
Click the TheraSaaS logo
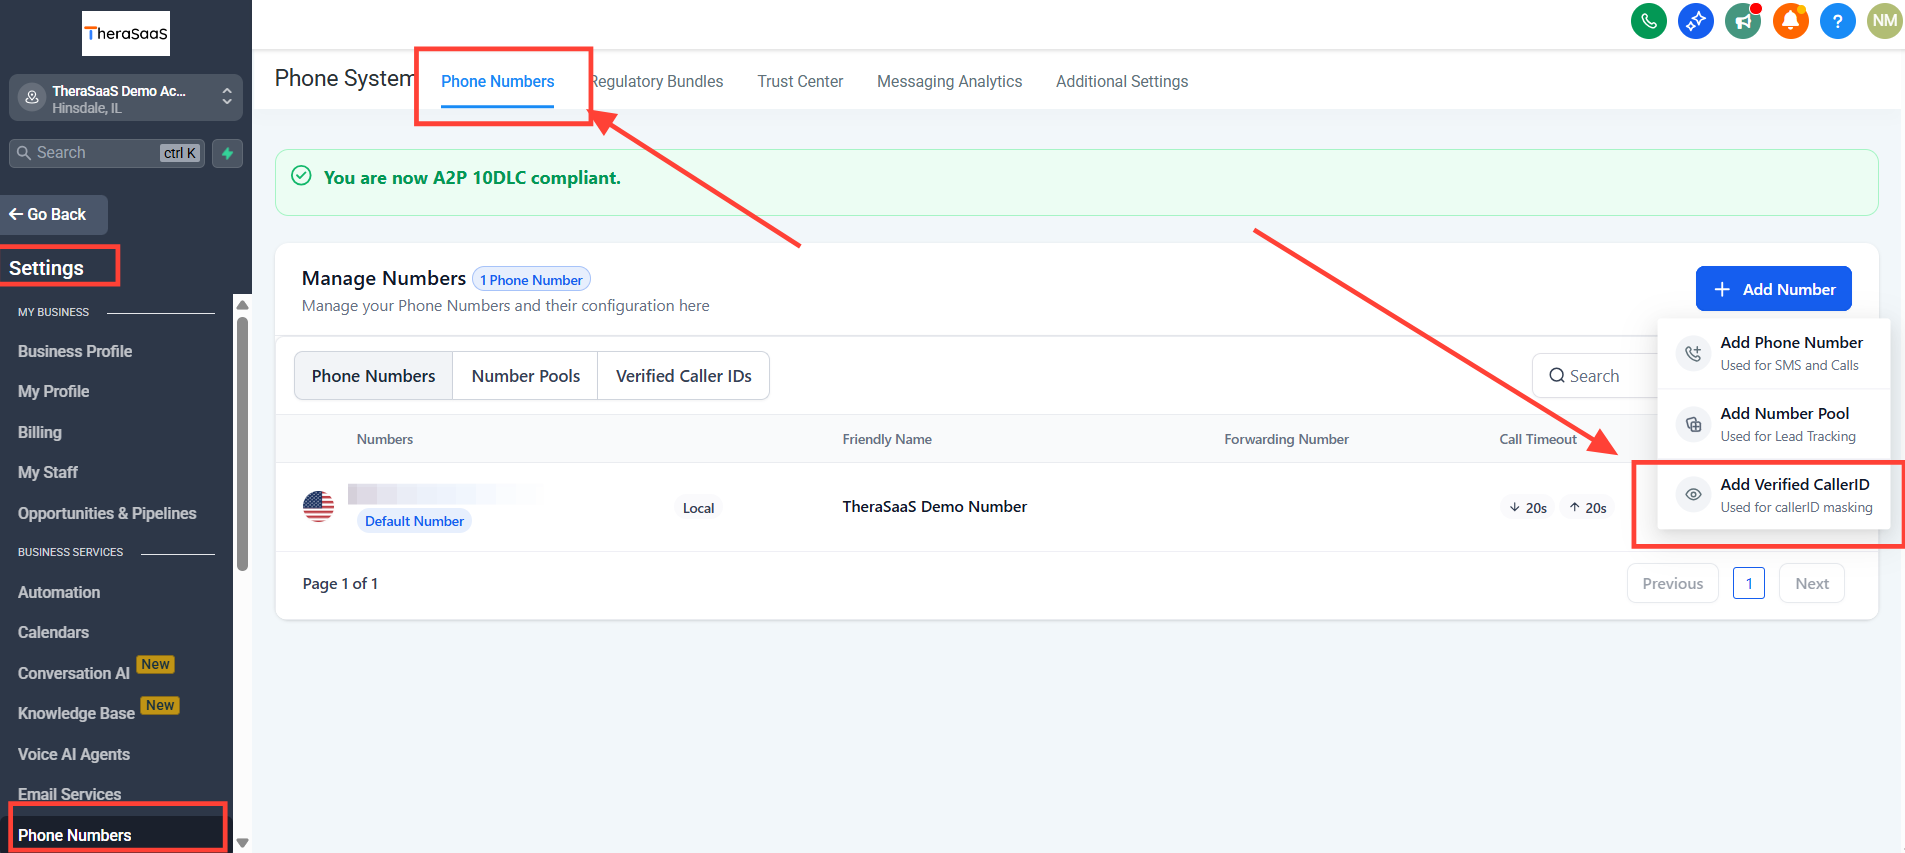(126, 33)
